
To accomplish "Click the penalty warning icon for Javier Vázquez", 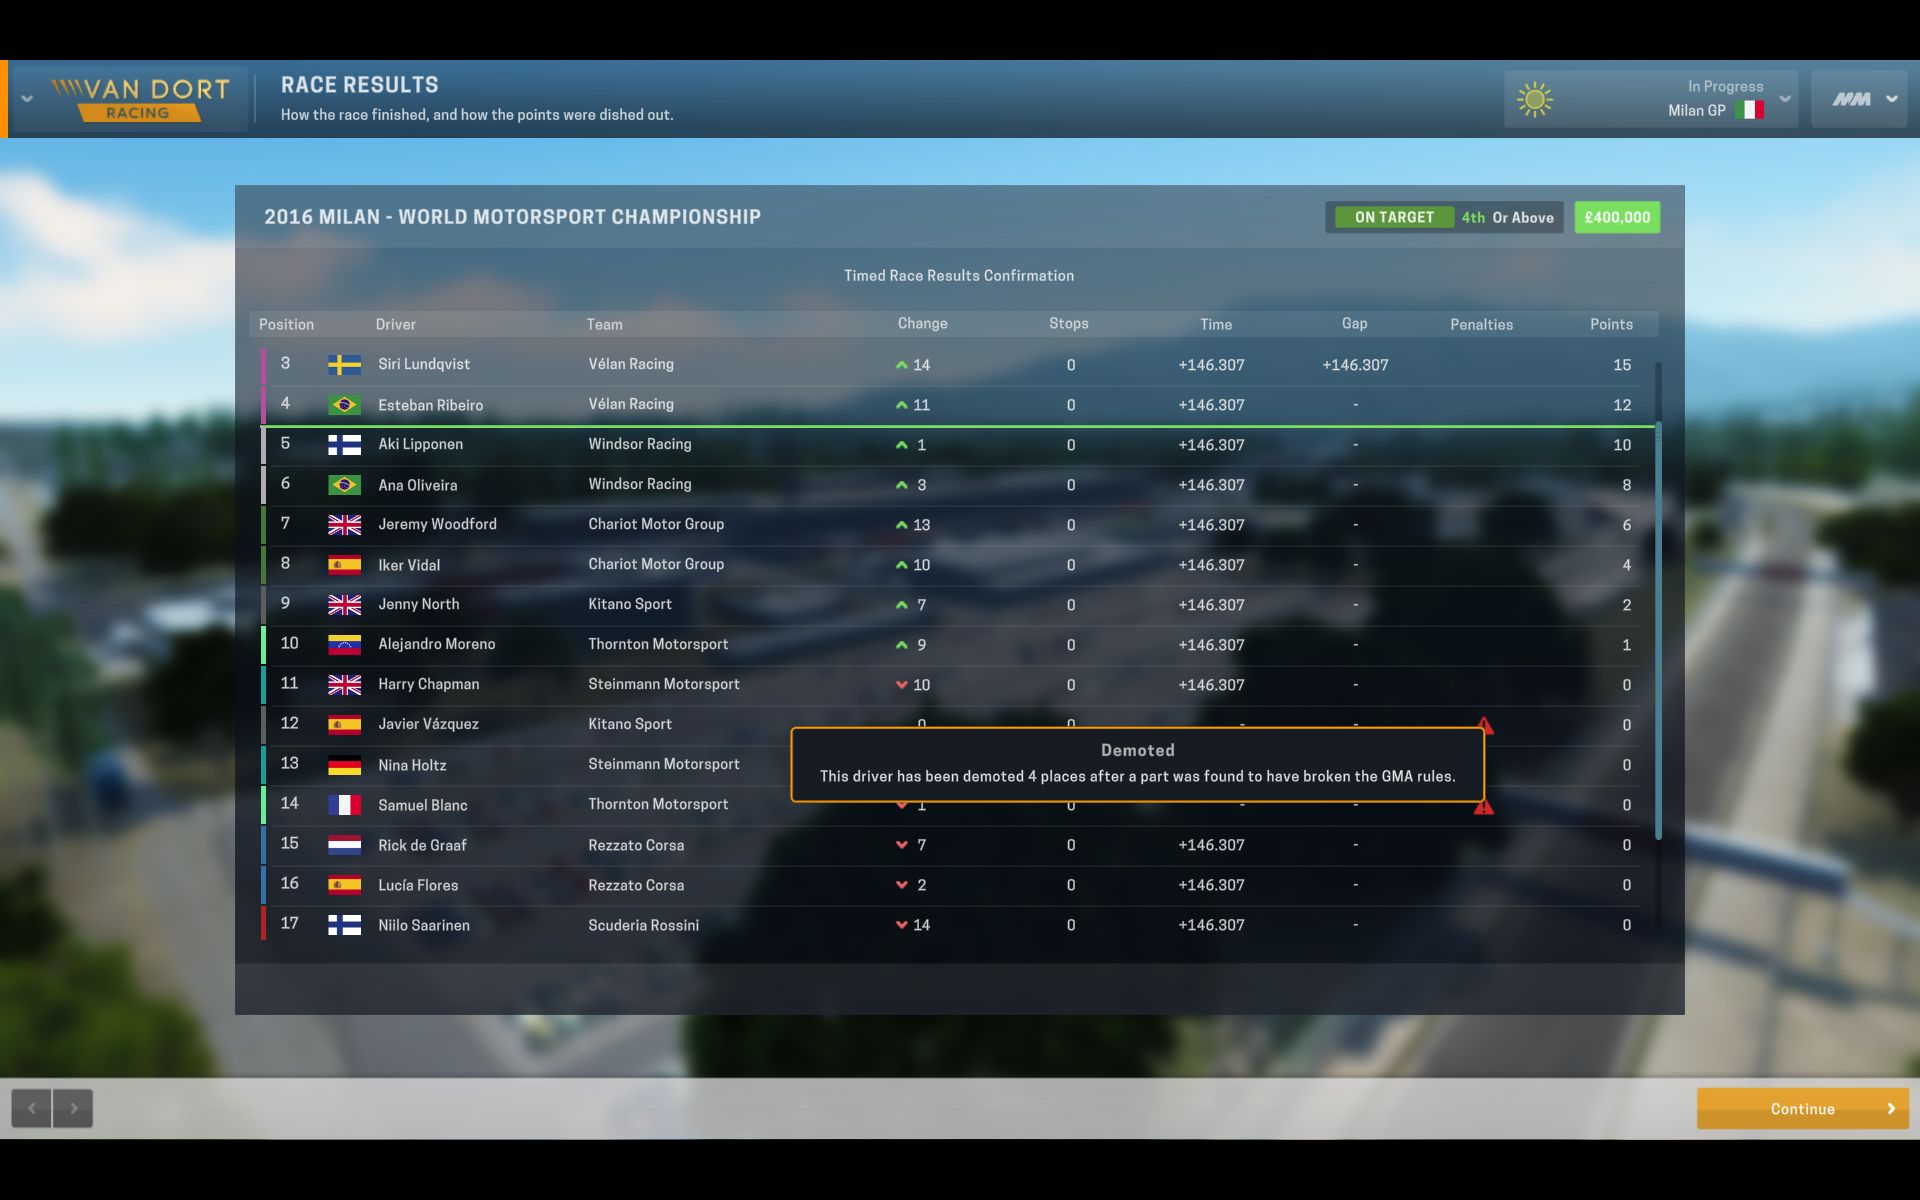I will [1485, 726].
